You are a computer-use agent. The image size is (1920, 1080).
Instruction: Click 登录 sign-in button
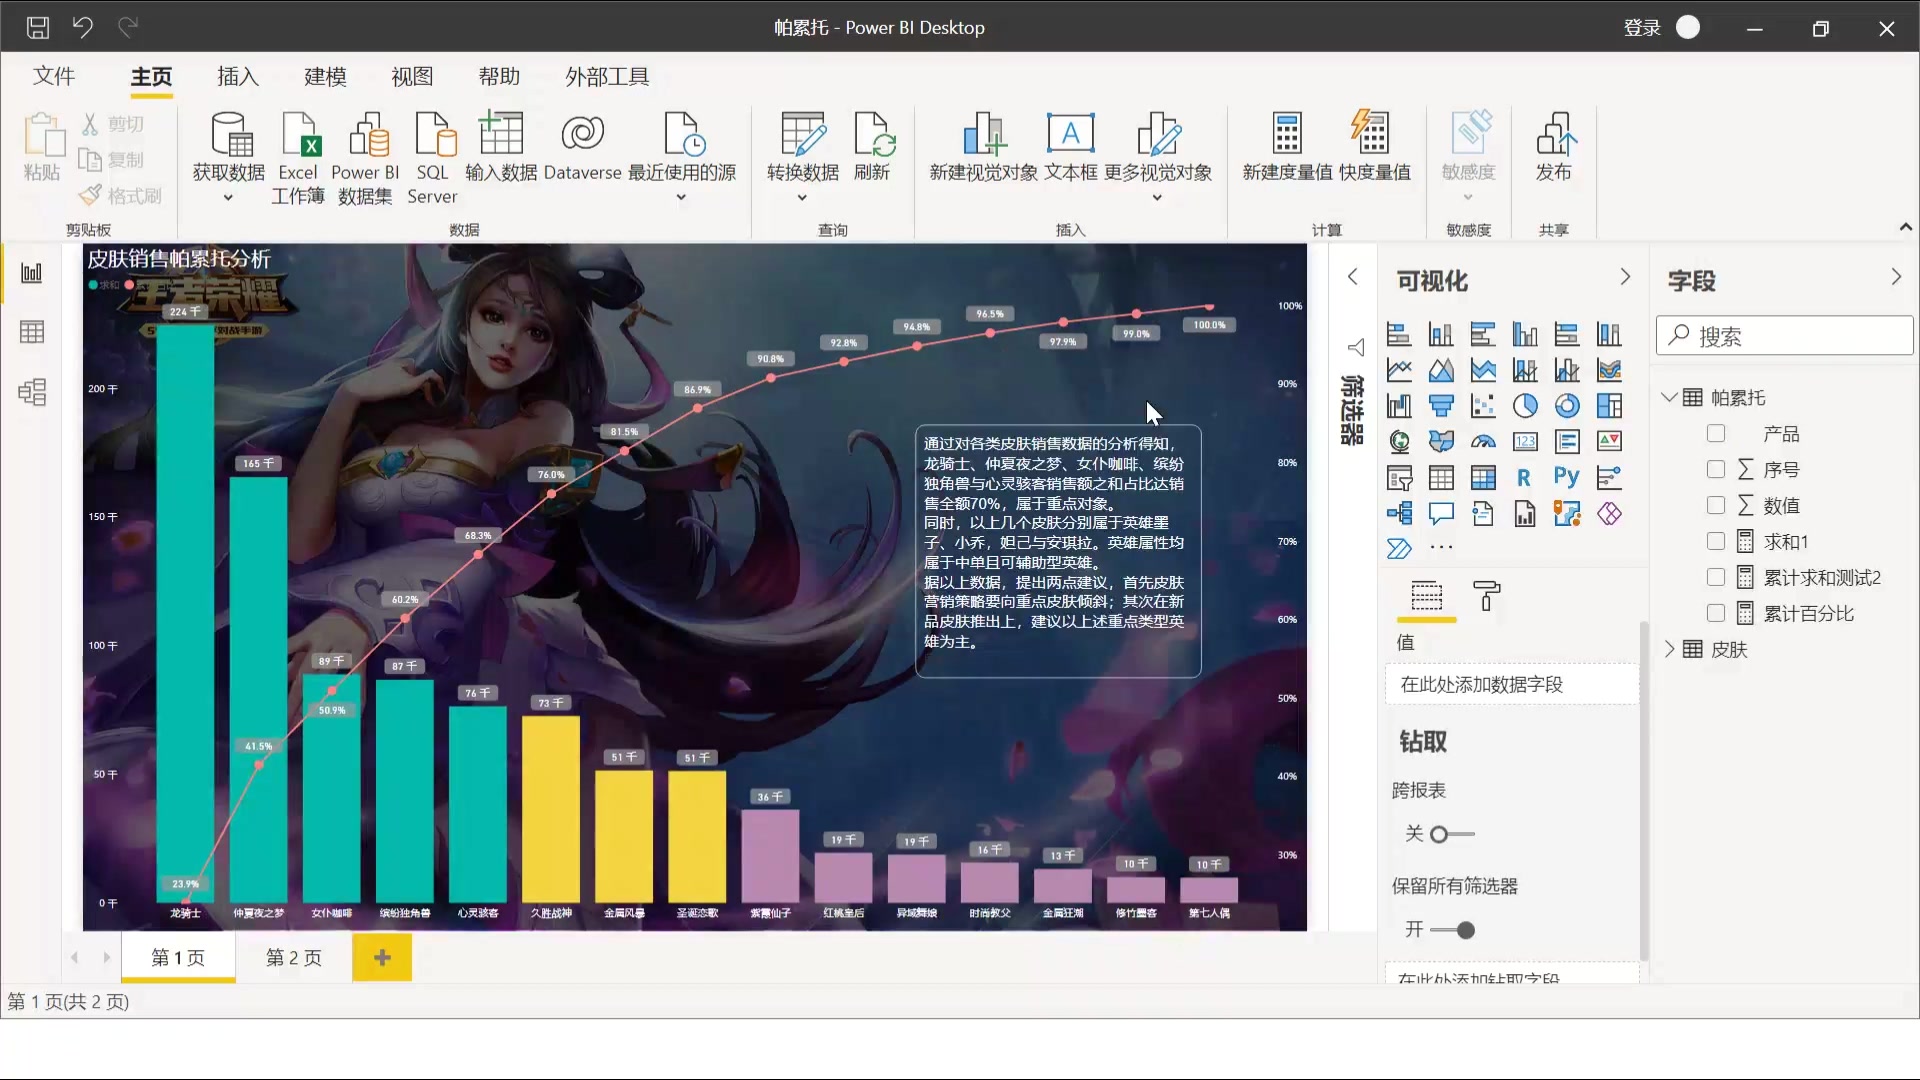1642,28
